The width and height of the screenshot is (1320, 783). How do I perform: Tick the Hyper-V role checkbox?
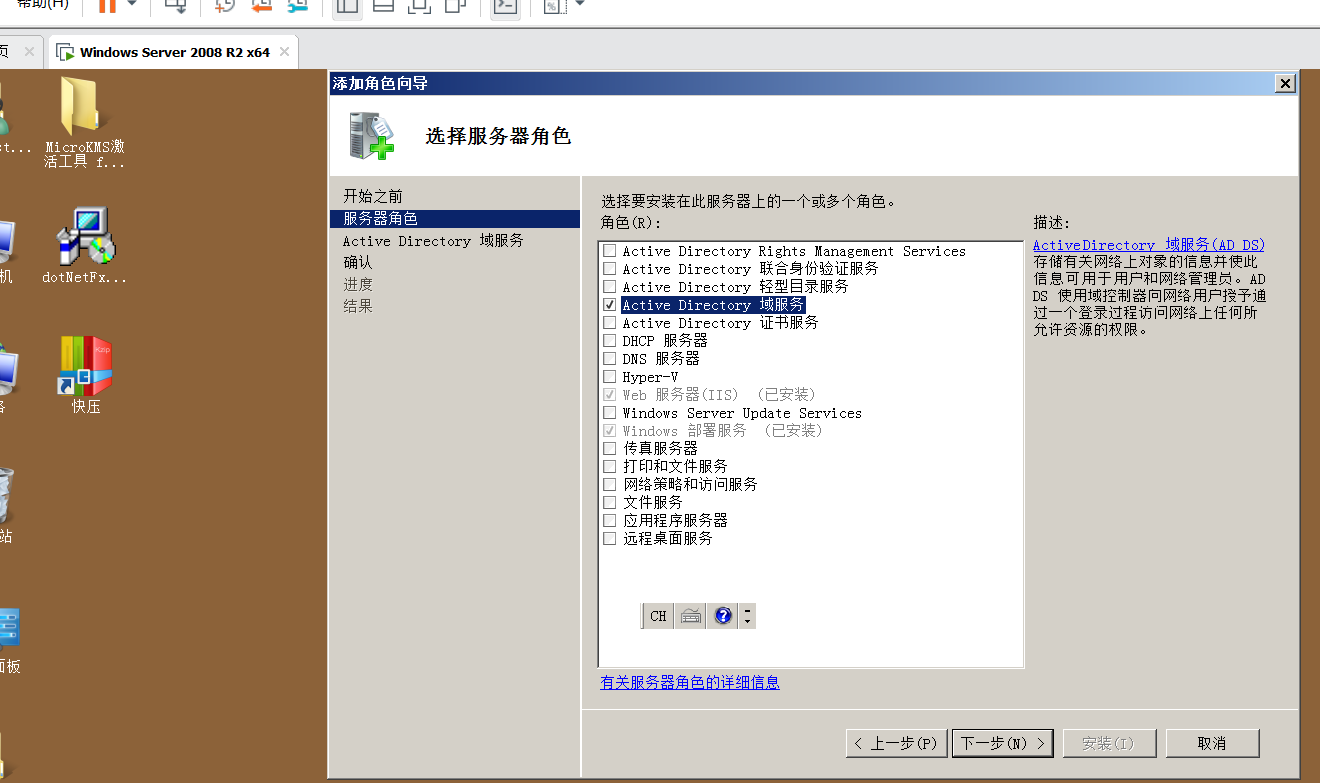tap(610, 377)
